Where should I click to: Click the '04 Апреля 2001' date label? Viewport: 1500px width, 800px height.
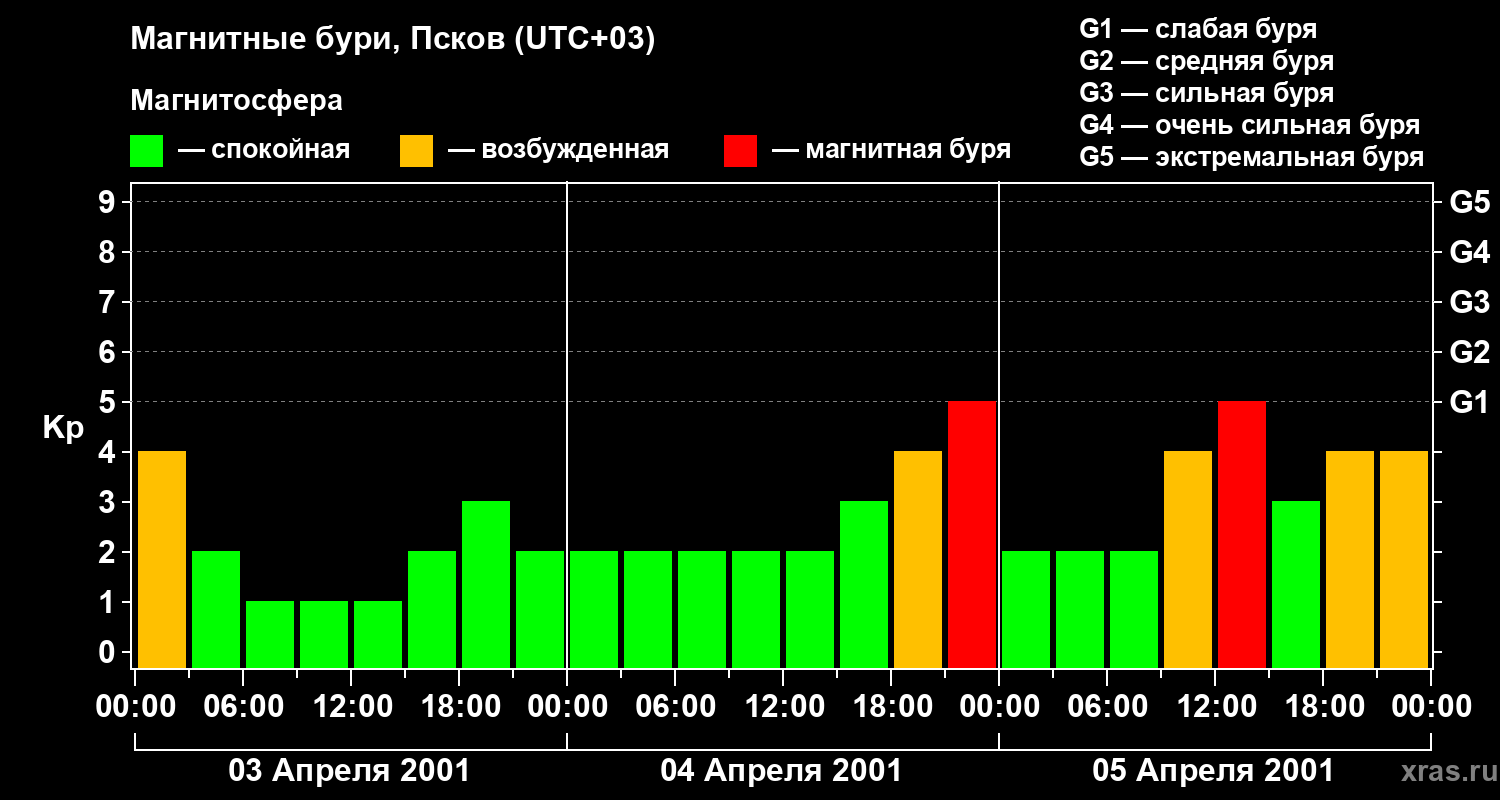[781, 771]
